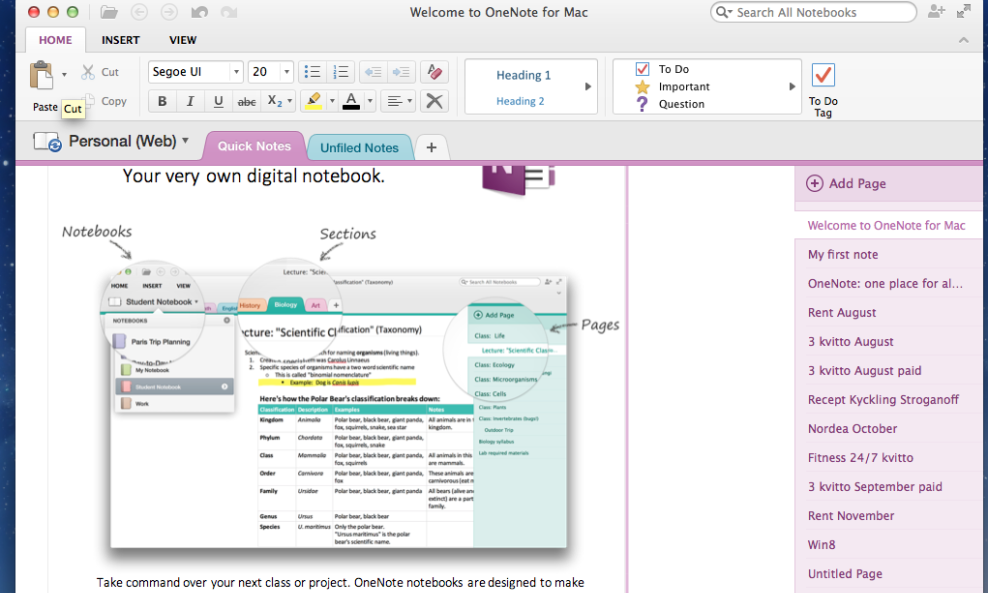The image size is (988, 593).
Task: Open the subscript options dropdown arrow
Action: pyautogui.click(x=290, y=101)
